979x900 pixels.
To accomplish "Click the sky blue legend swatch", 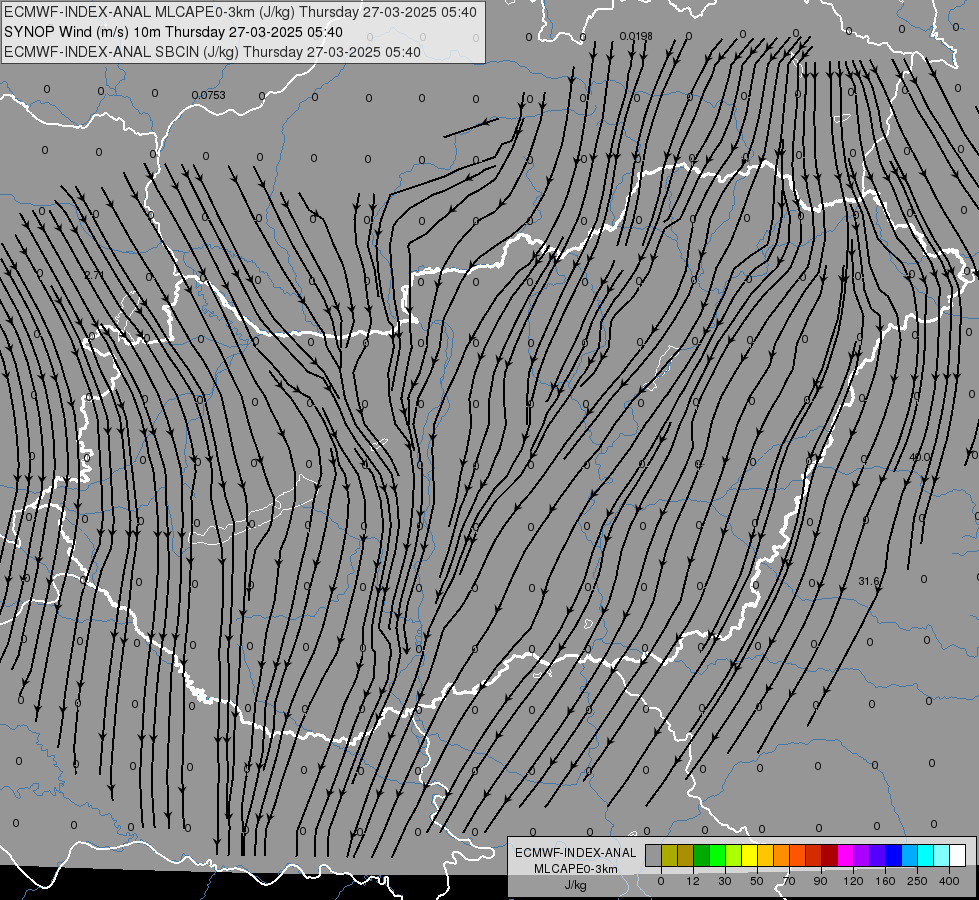I will 910,855.
